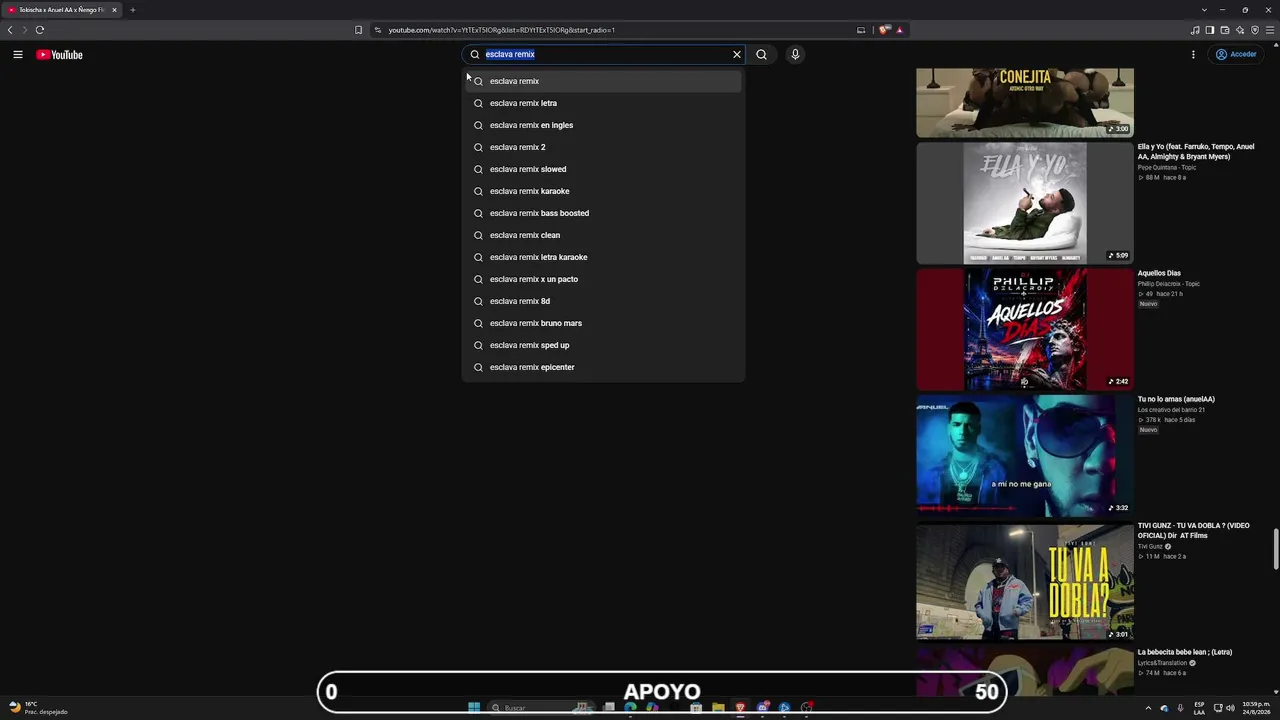Image resolution: width=1280 pixels, height=720 pixels.
Task: Choose 'esclava remix bruno mars' suggestion
Action: click(x=603, y=323)
